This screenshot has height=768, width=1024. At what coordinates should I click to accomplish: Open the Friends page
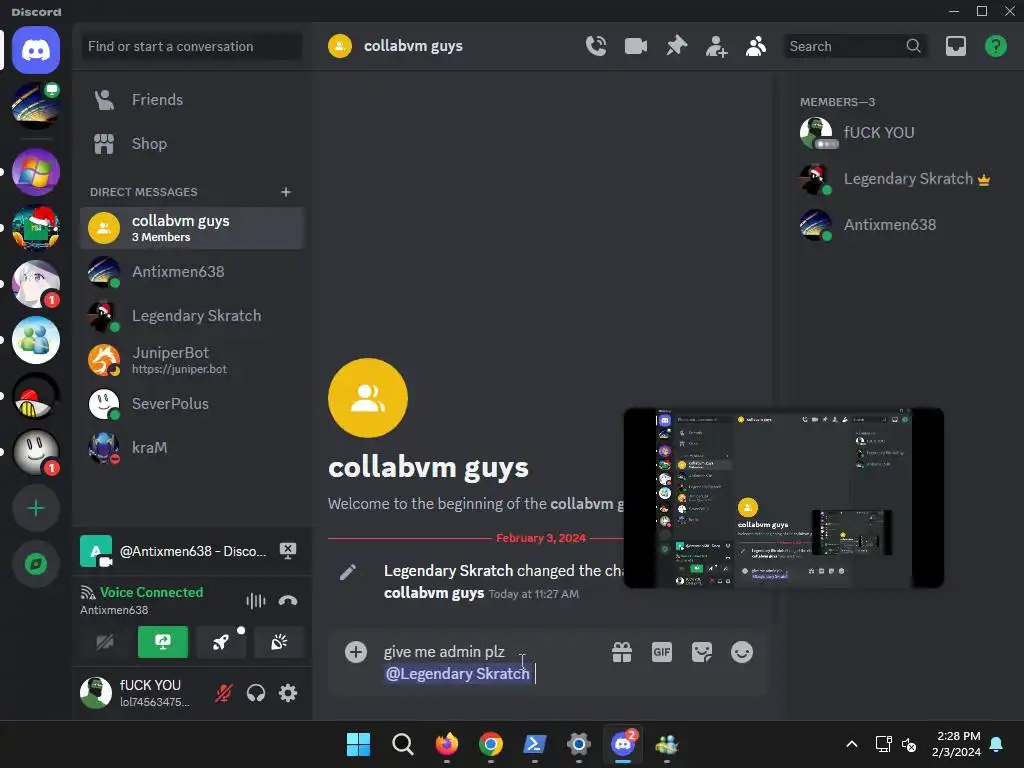click(192, 100)
